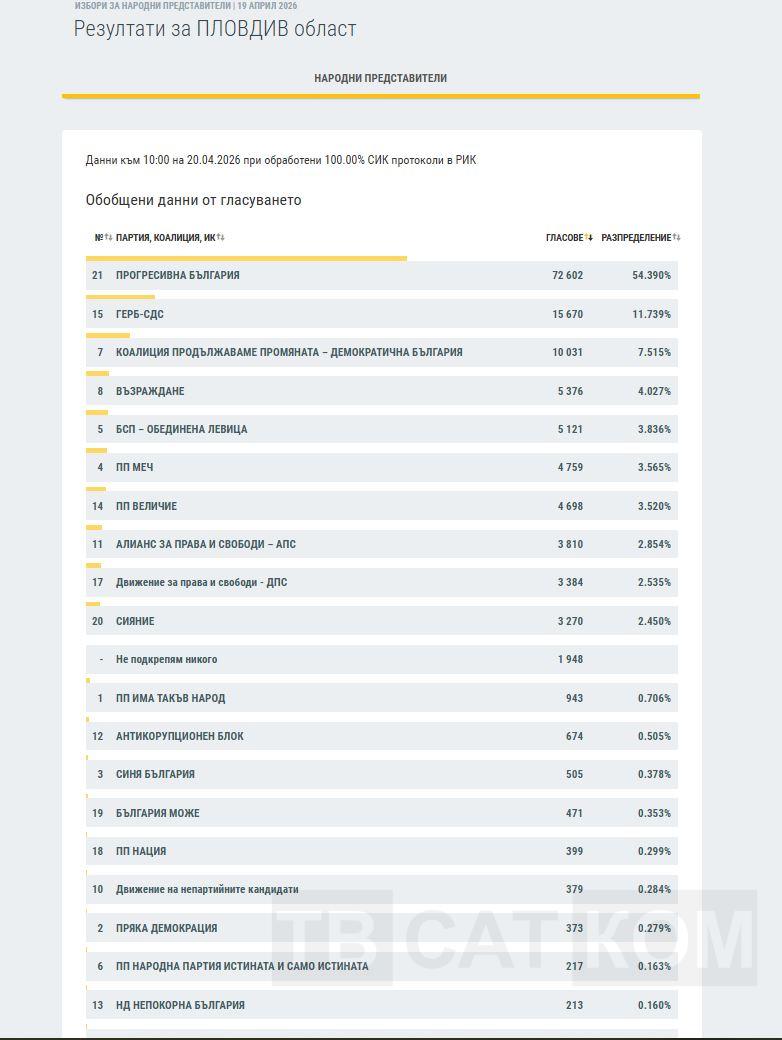Click the КОАЛИЦИЯ ПРОДЪЛЖАВАМЕ ПРОМЯНАТА – ДЕМОКРАТИЧНА БЪЛГАРИЯ row

click(x=381, y=352)
